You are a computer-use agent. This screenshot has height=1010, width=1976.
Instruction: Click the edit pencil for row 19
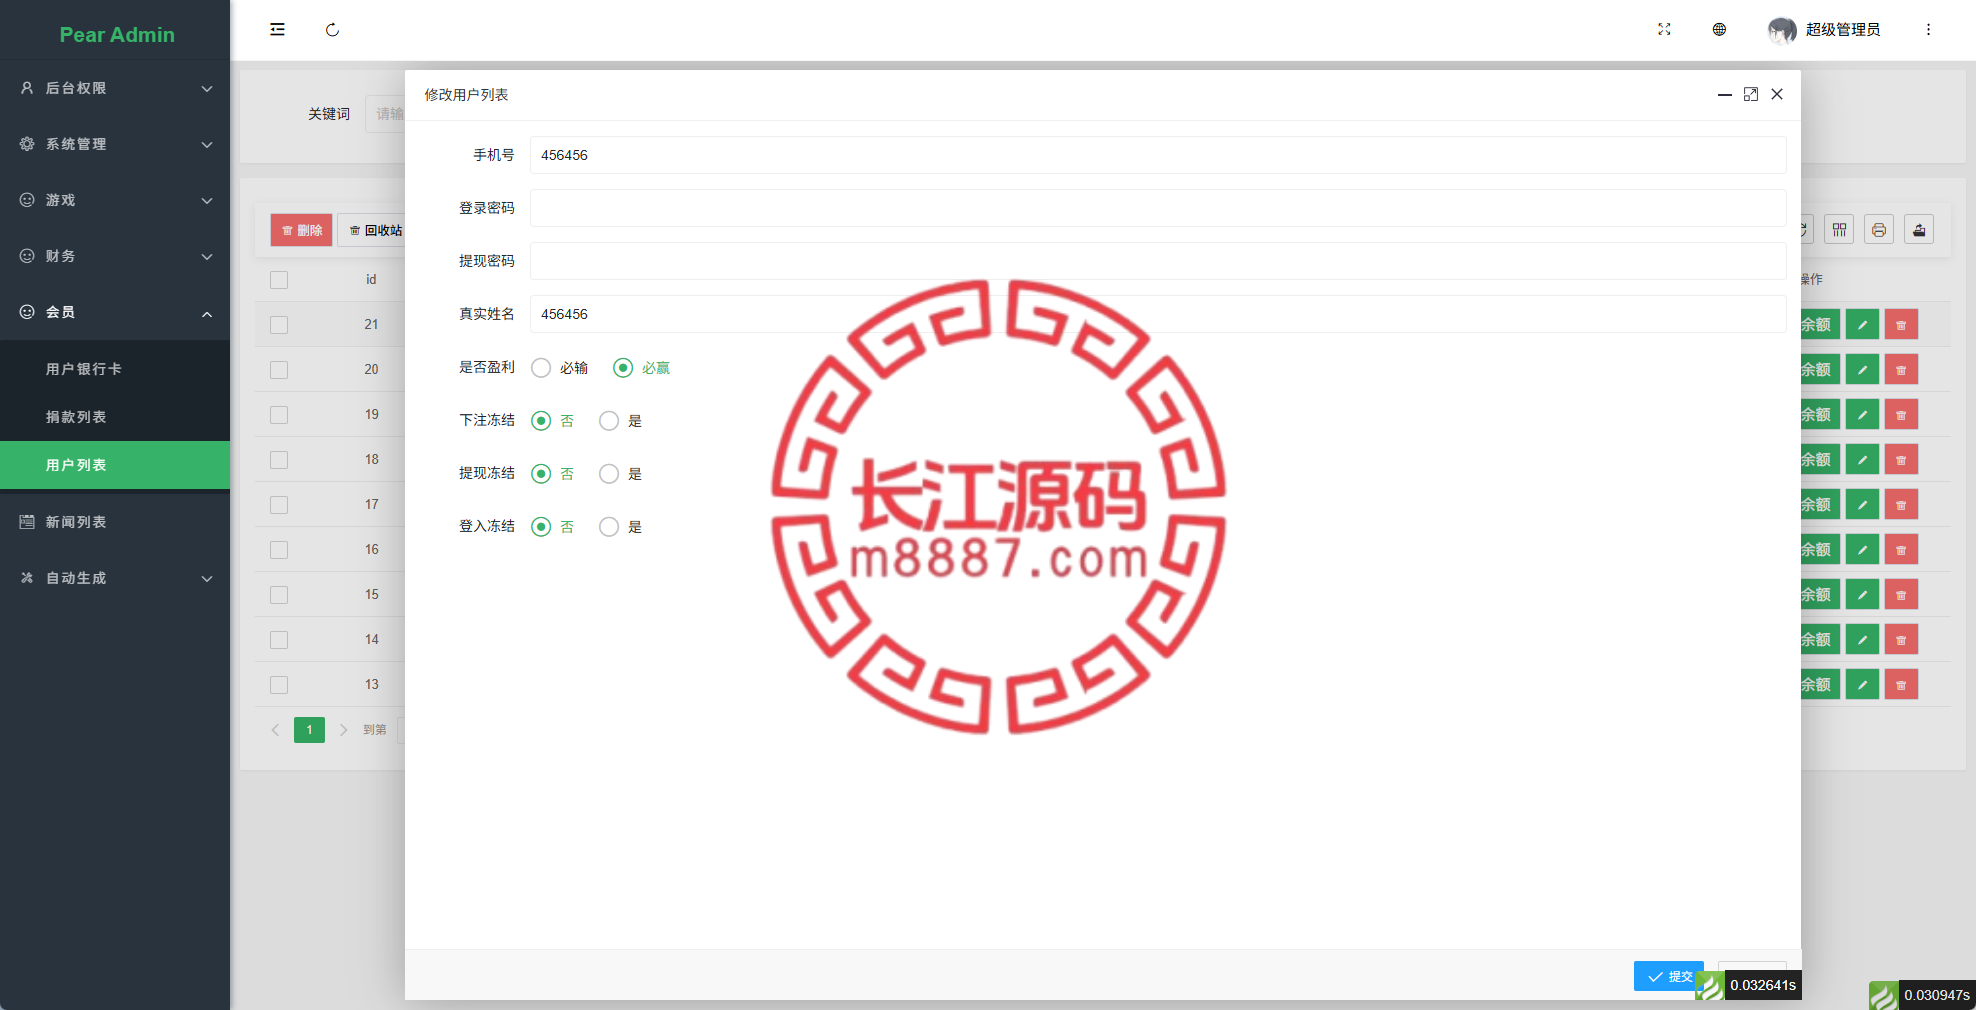pyautogui.click(x=1862, y=415)
